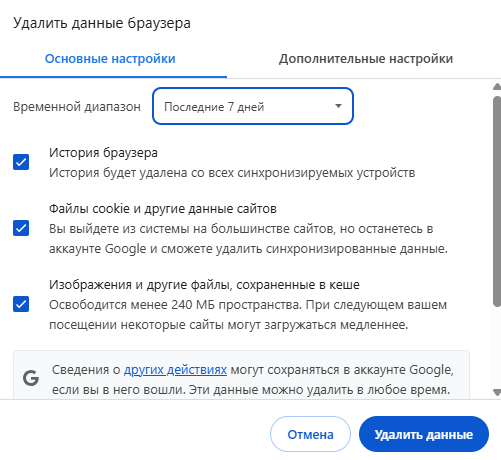This screenshot has height=460, width=501.
Task: Open the других действиях link
Action: coord(175,370)
